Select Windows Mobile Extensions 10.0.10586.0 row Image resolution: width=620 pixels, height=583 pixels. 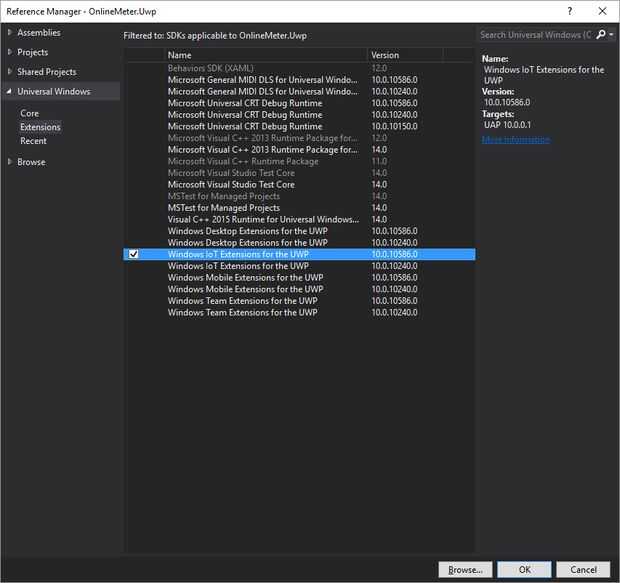(299, 277)
